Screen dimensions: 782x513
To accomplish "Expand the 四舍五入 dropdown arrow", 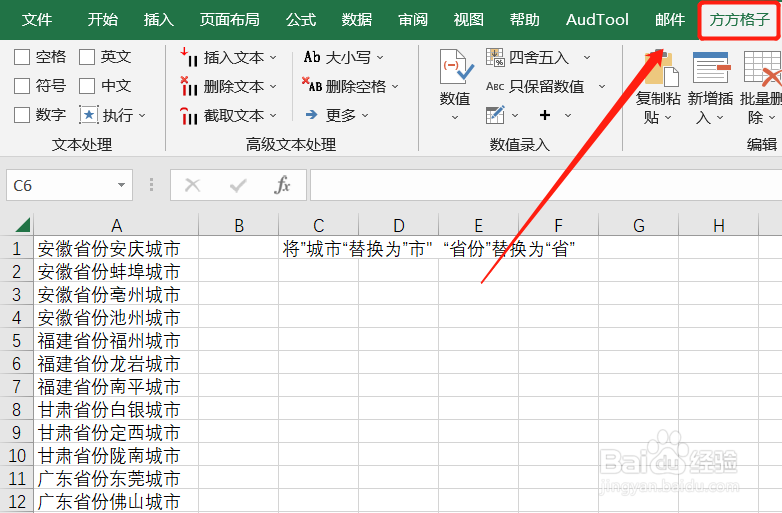I will click(587, 58).
